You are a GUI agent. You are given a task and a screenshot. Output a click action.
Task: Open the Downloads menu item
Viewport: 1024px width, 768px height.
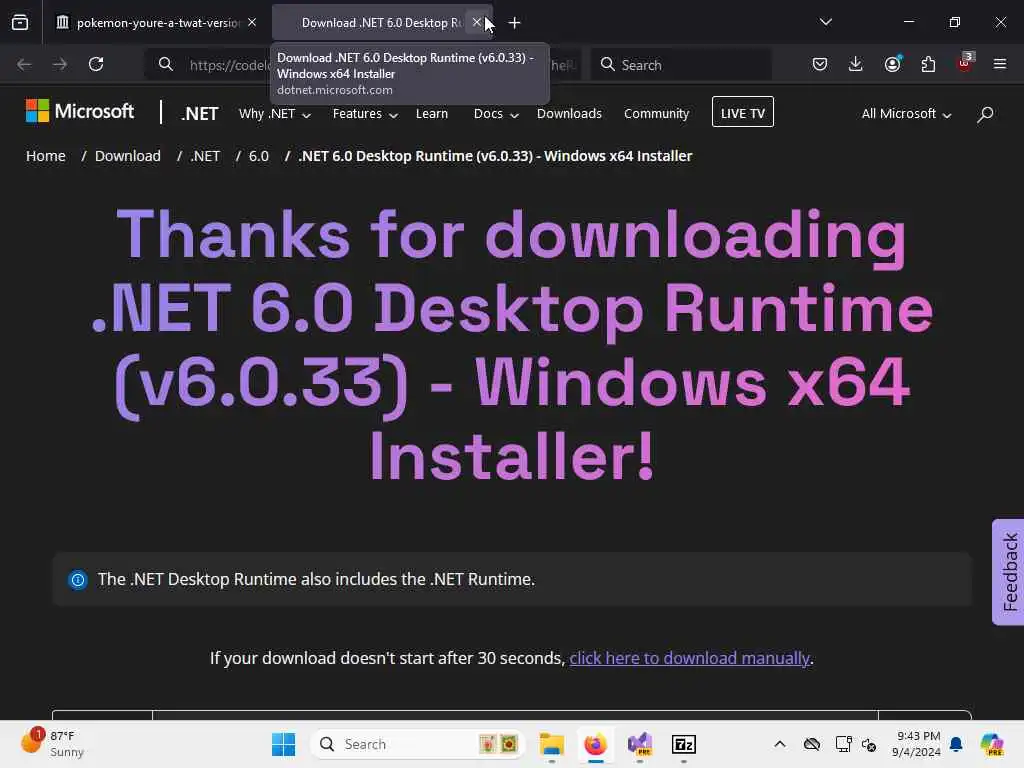tap(569, 114)
